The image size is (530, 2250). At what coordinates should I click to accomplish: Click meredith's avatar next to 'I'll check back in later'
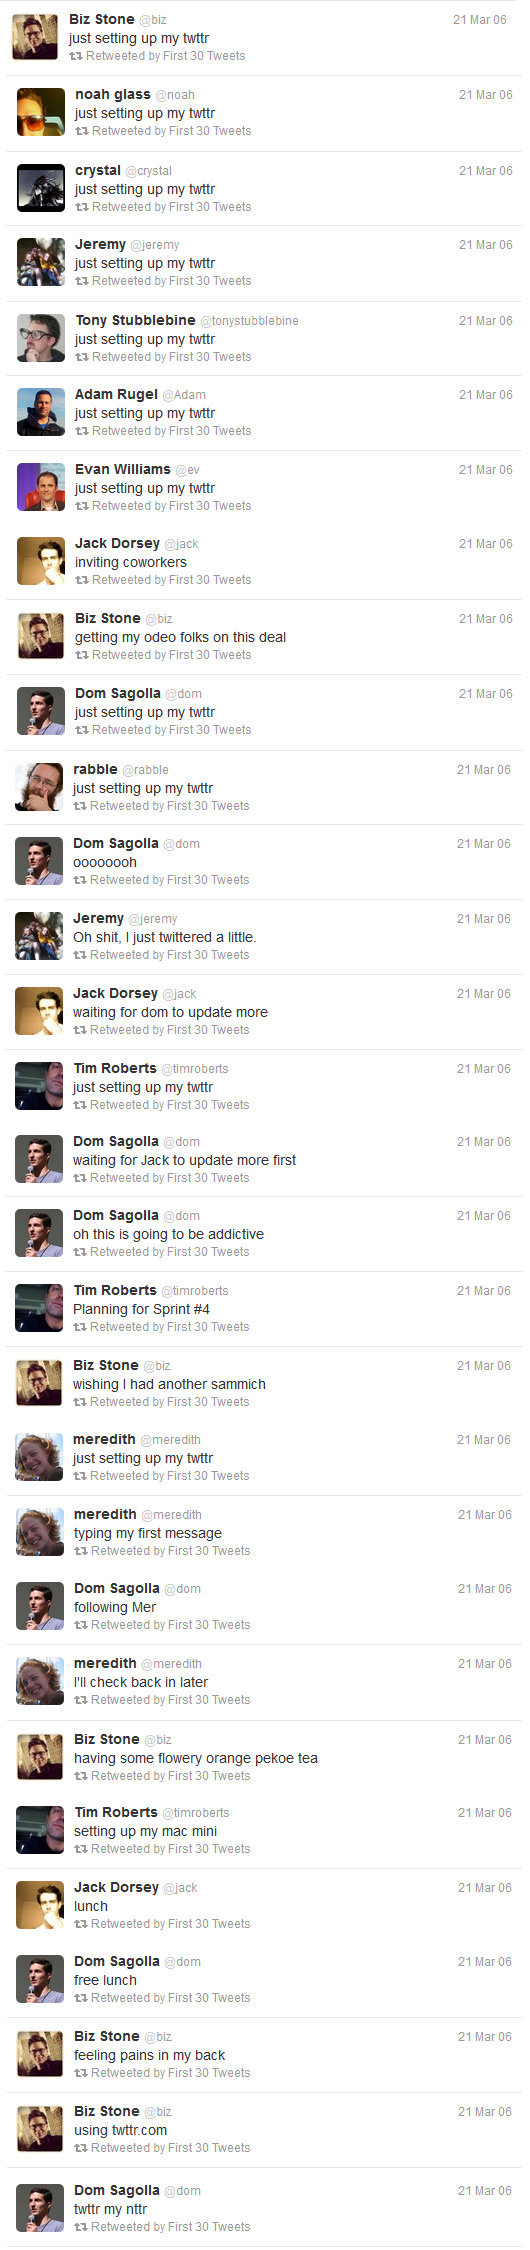[40, 1681]
